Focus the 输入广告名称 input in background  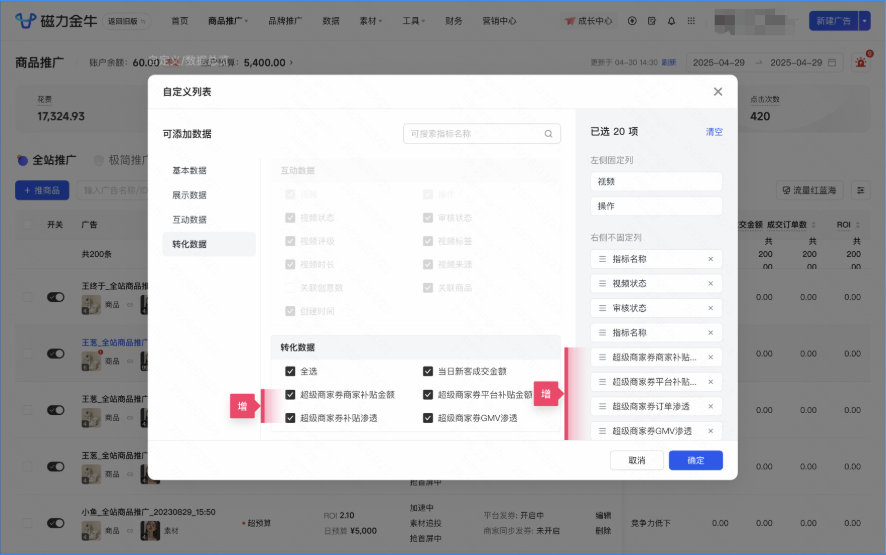pyautogui.click(x=113, y=190)
